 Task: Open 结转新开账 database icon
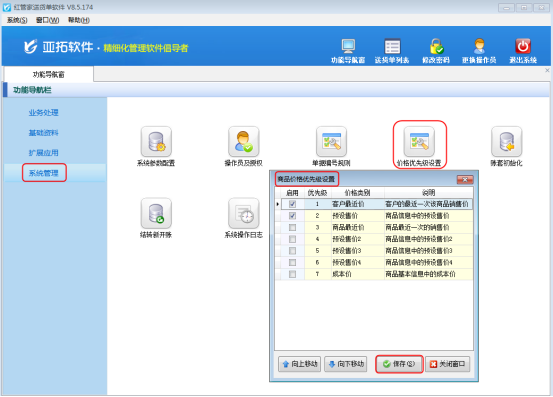pyautogui.click(x=156, y=213)
